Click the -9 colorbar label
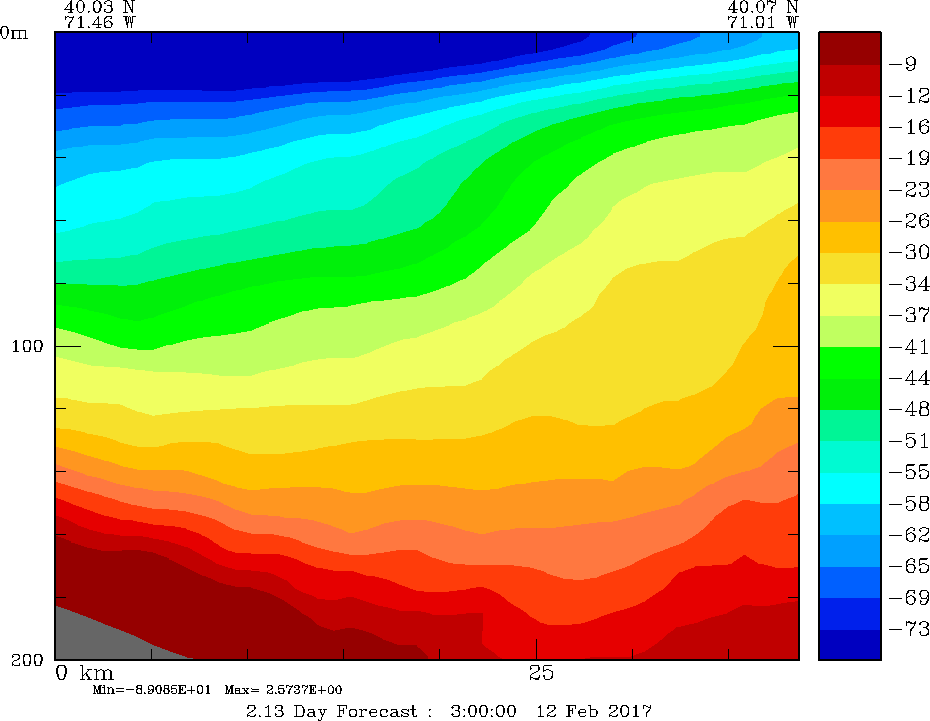This screenshot has height=721, width=930. tap(903, 65)
